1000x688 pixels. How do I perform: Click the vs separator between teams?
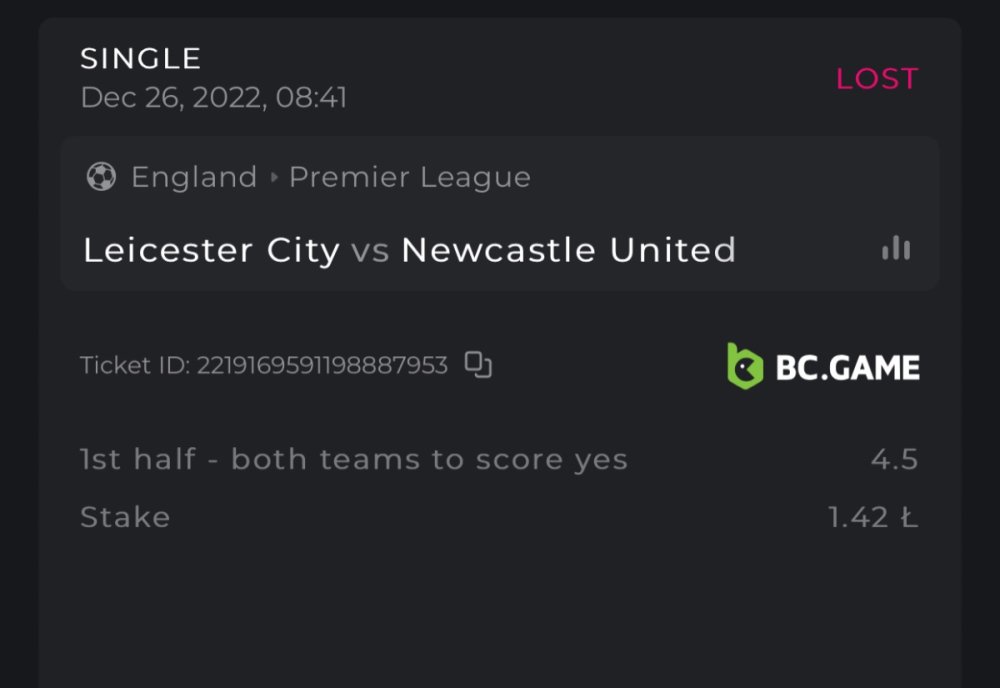(x=370, y=250)
